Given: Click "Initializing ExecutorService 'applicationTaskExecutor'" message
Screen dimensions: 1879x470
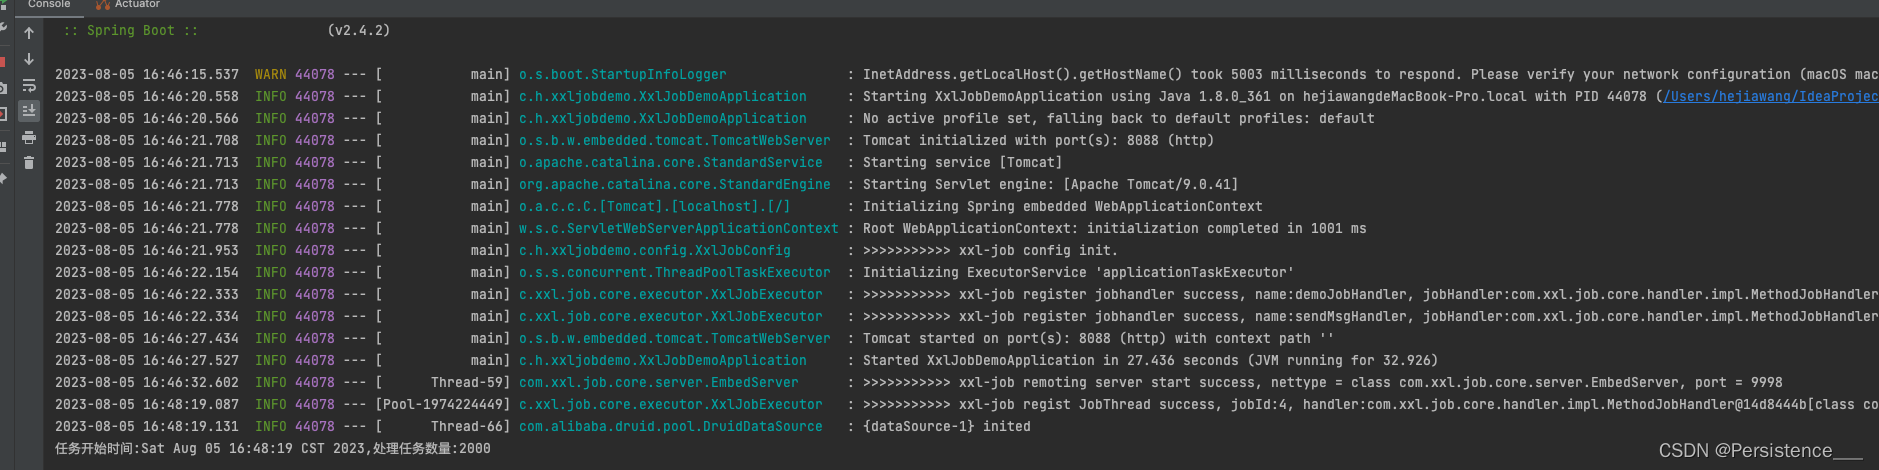Looking at the screenshot, I should [1079, 272].
